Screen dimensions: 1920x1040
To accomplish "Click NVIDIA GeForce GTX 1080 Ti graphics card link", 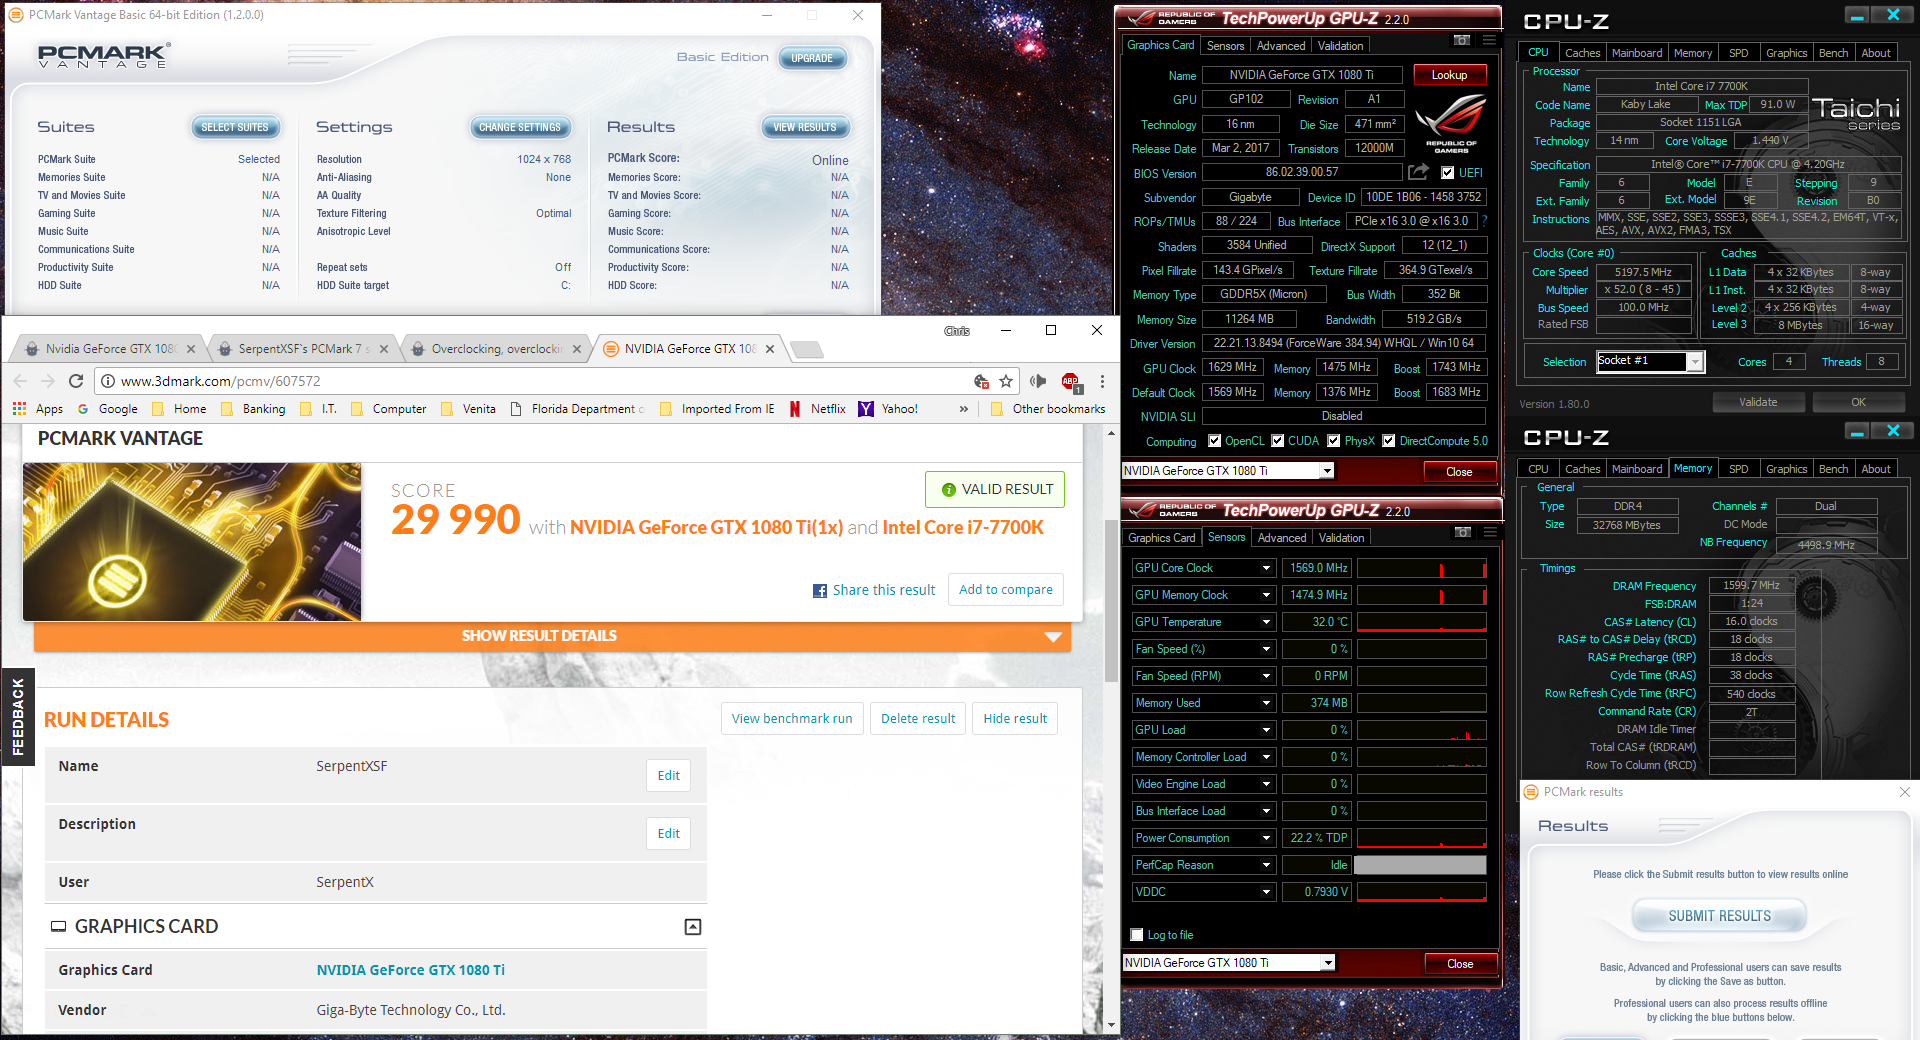I will click(x=410, y=970).
